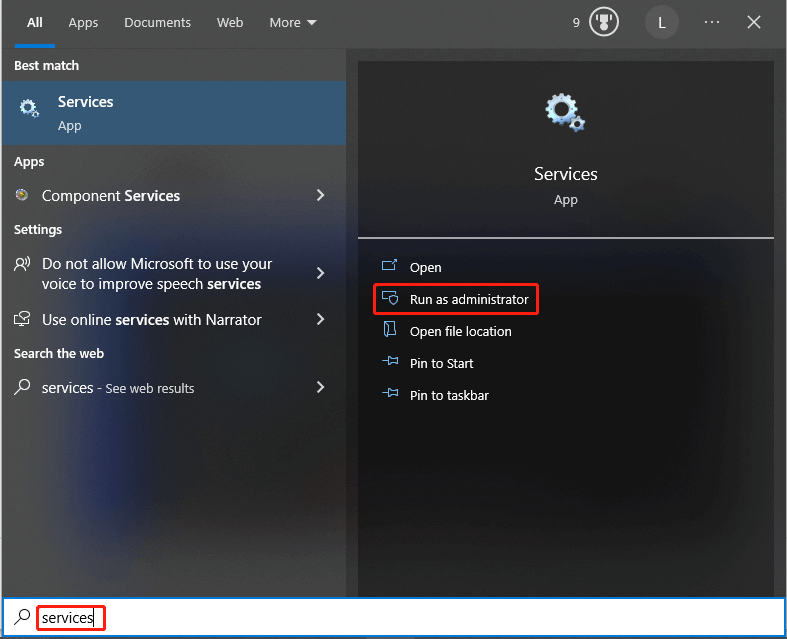Click the Open action icon
The image size is (787, 639).
tap(389, 265)
